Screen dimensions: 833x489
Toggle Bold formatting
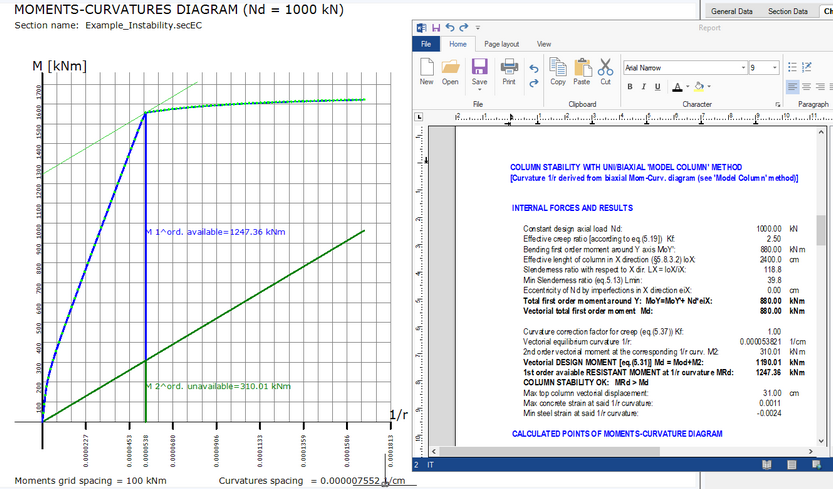pos(630,87)
